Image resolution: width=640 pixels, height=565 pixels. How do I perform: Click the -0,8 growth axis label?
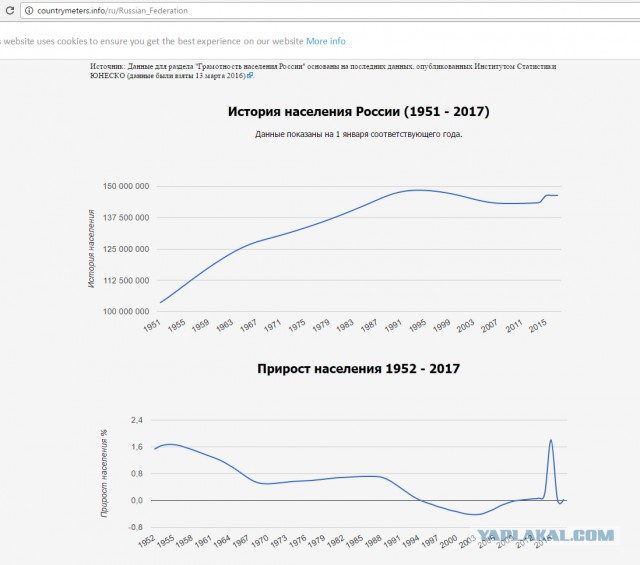pos(136,527)
